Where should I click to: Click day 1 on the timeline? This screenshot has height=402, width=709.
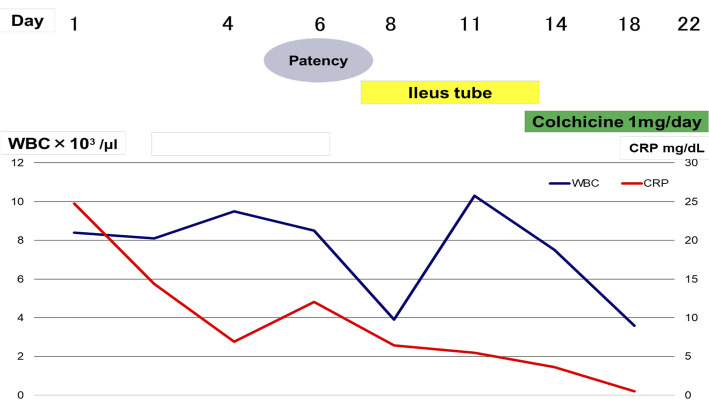pyautogui.click(x=75, y=24)
